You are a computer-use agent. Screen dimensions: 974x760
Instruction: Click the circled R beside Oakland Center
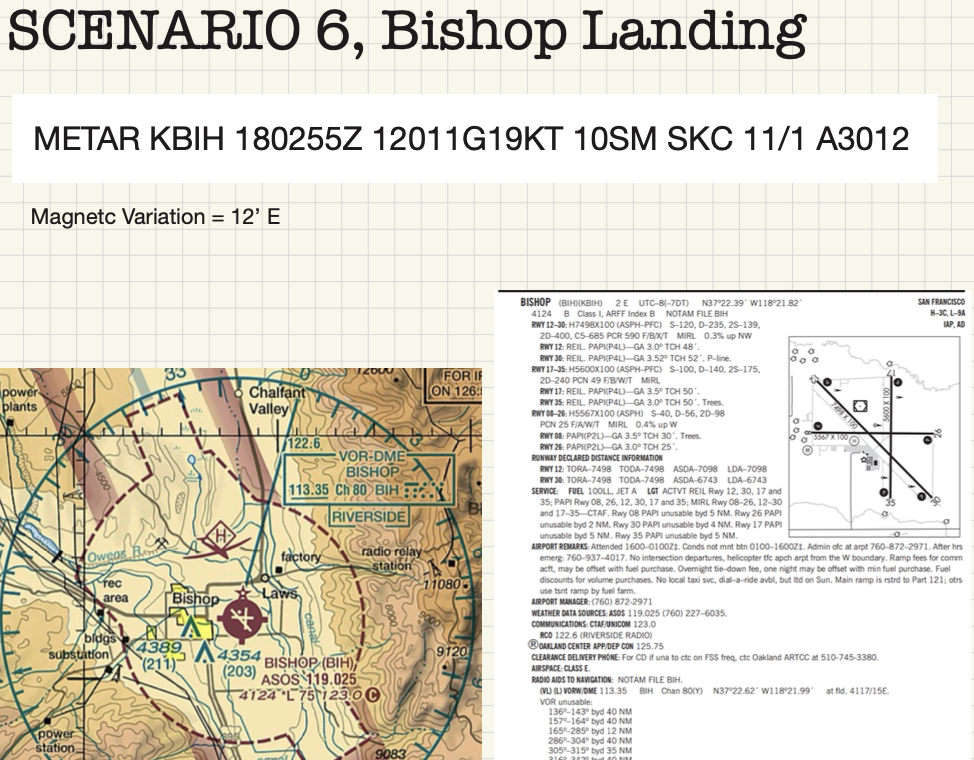pyautogui.click(x=534, y=646)
